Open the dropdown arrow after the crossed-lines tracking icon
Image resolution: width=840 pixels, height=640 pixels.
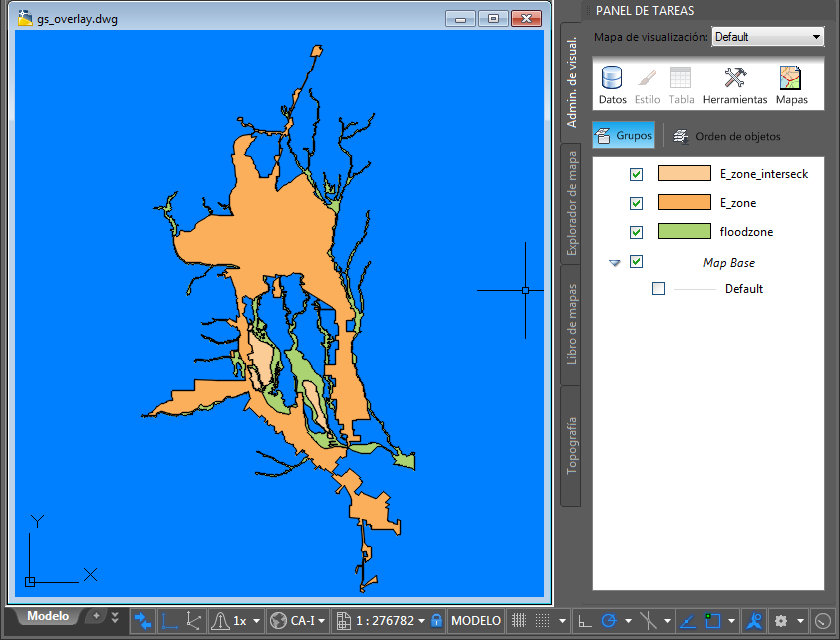coord(668,621)
